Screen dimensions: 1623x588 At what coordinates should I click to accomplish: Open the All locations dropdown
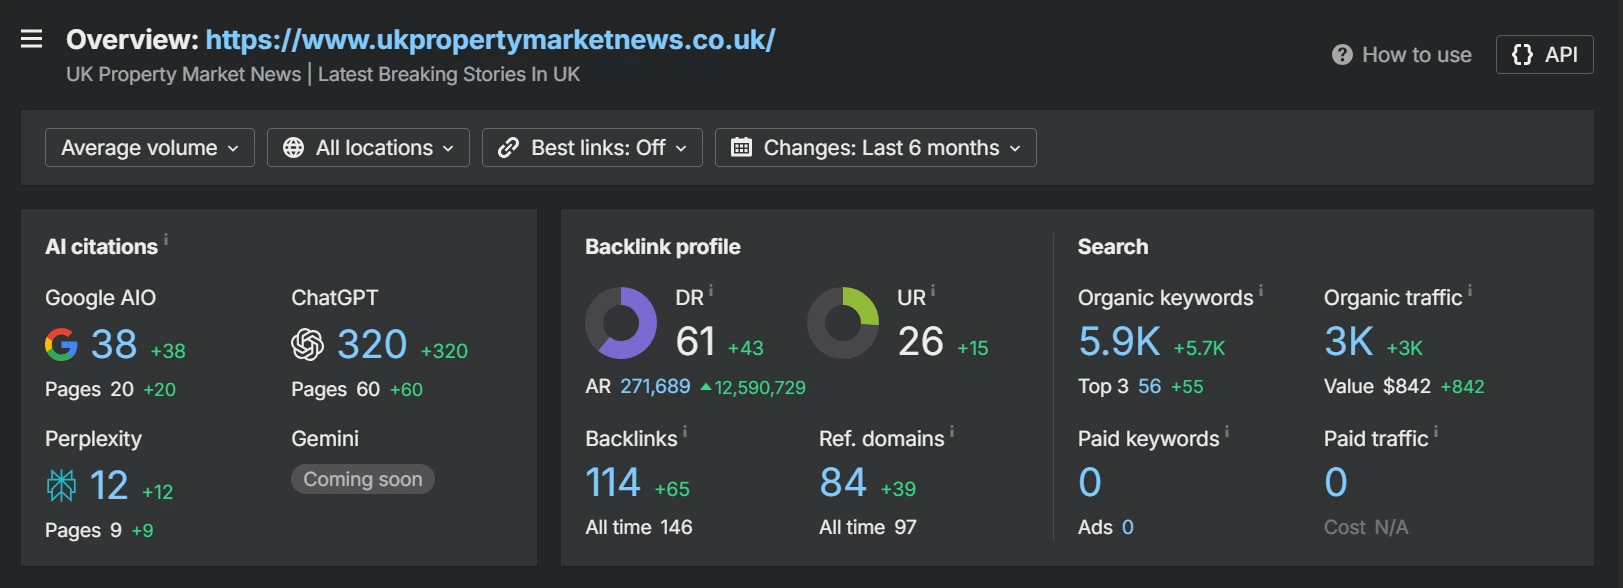point(368,148)
